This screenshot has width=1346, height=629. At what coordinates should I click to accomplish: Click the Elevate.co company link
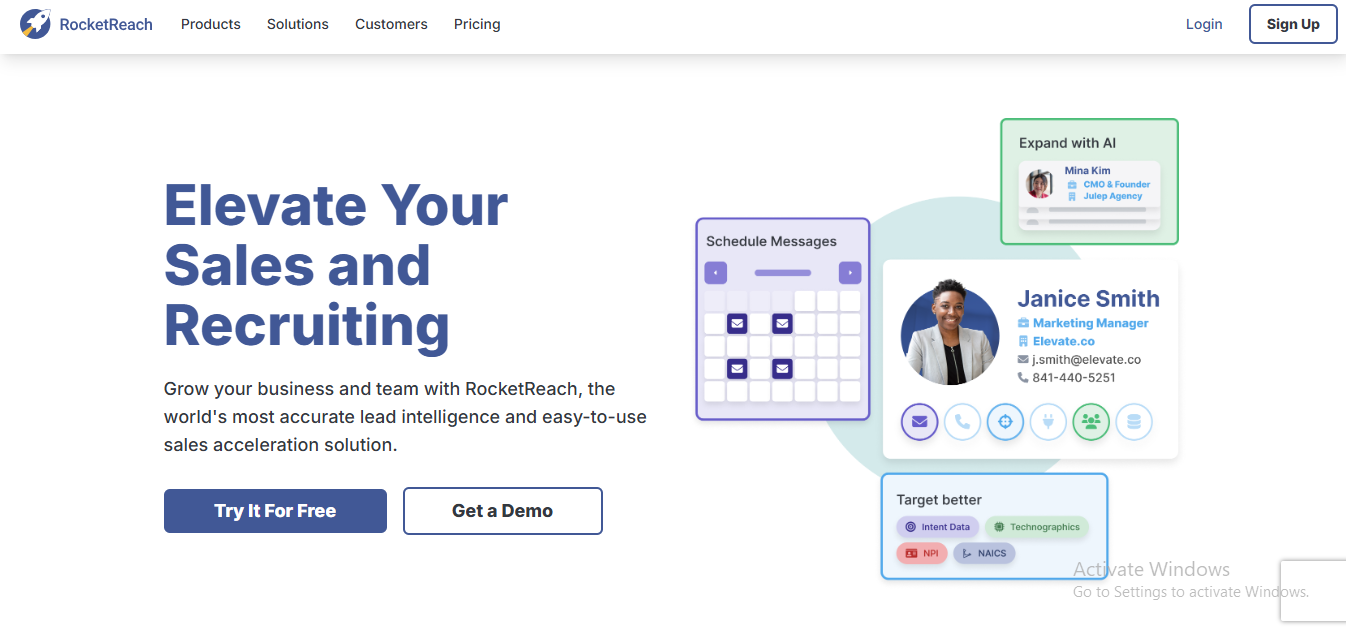1064,341
